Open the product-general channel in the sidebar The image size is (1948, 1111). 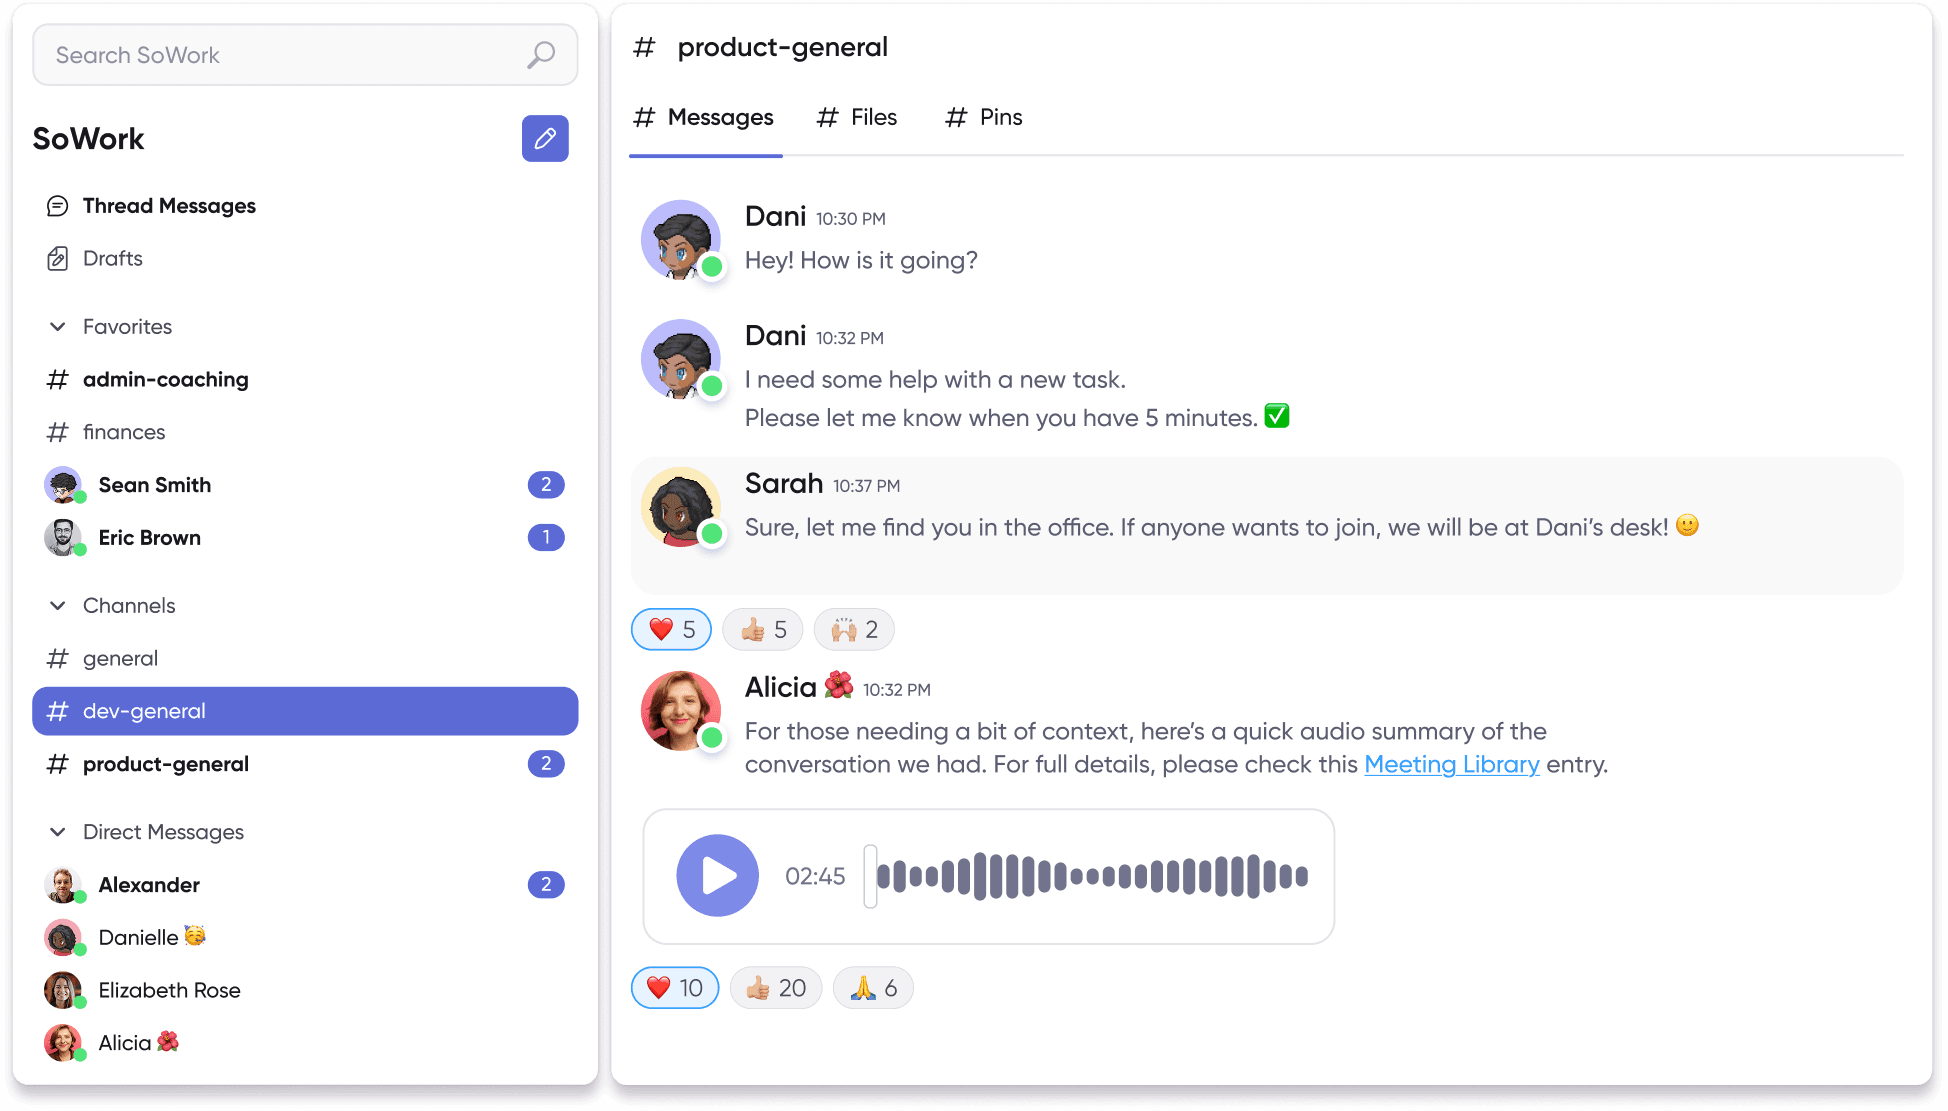click(x=166, y=765)
